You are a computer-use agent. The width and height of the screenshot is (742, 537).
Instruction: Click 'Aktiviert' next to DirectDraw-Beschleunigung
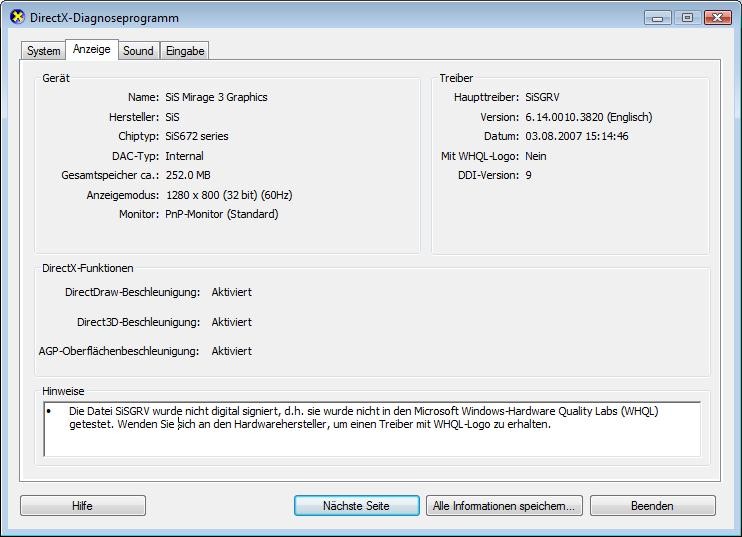(x=231, y=292)
